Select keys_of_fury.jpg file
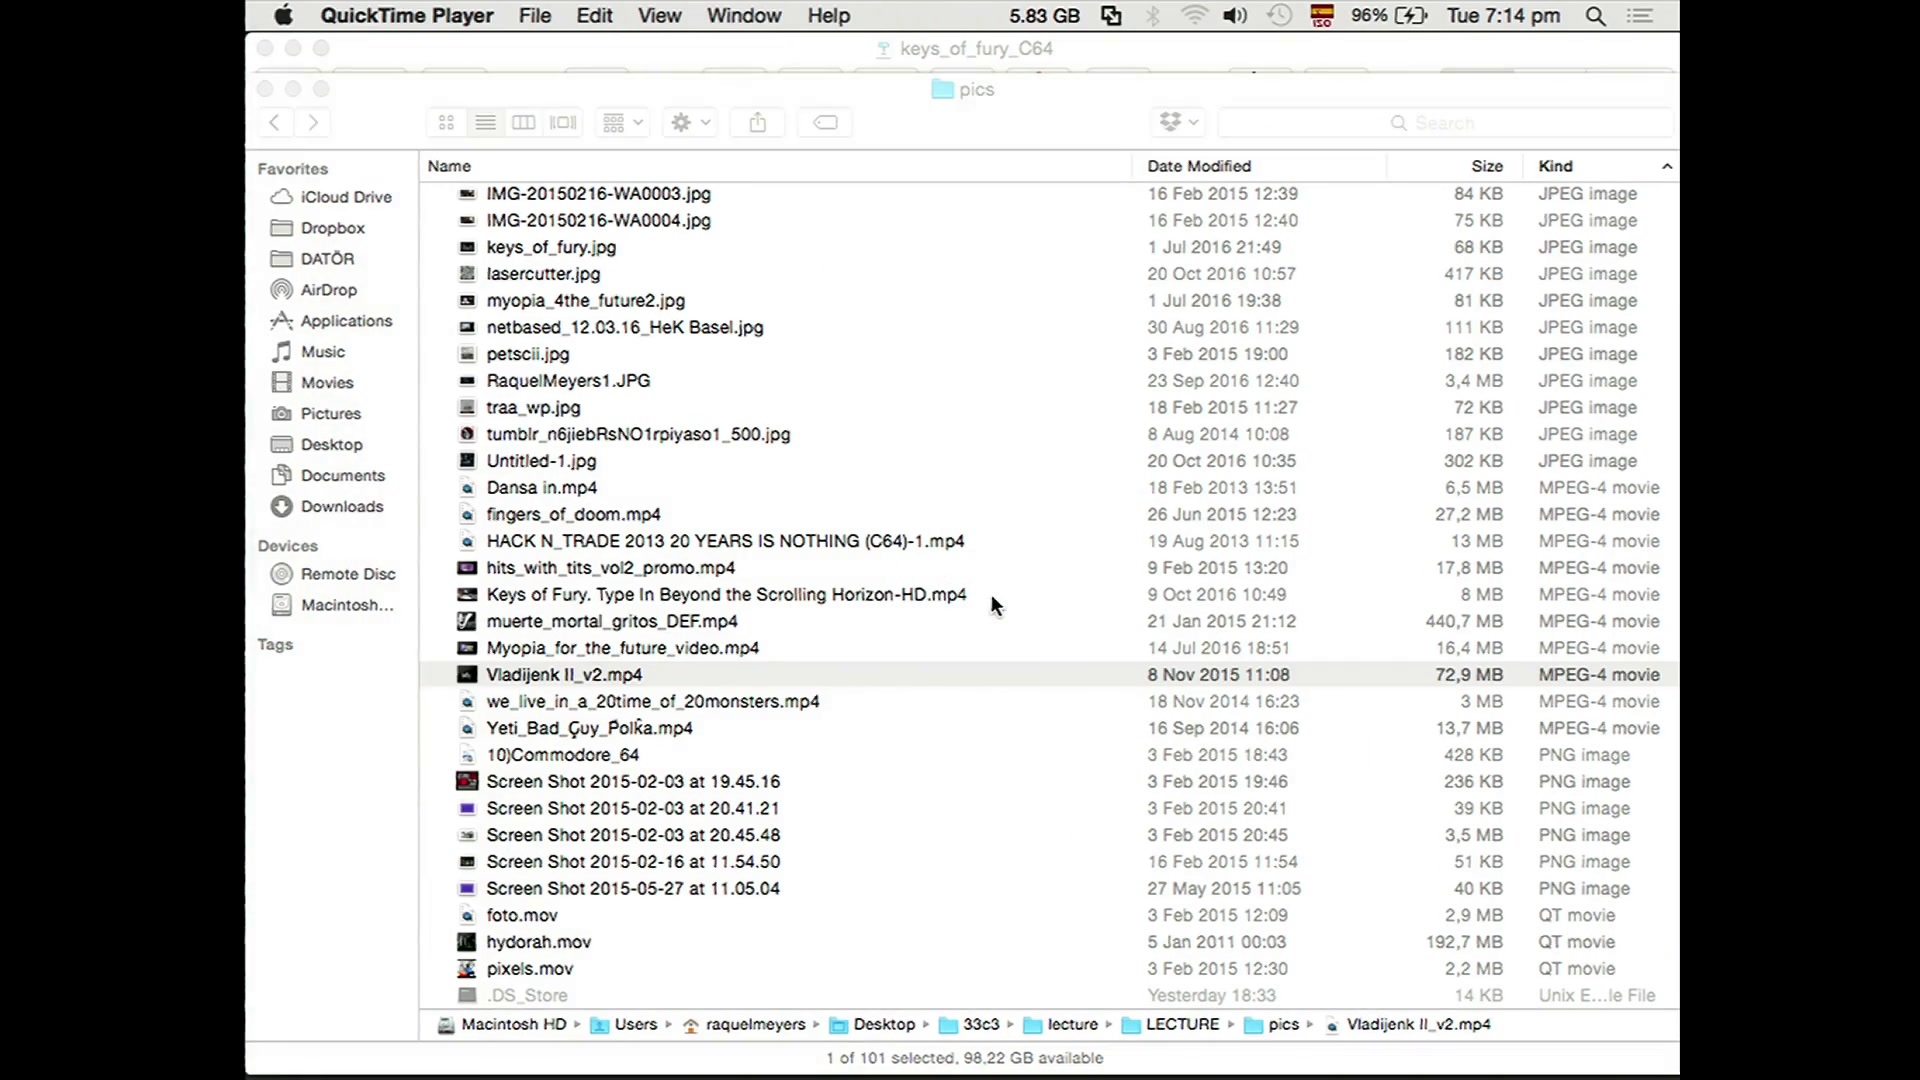This screenshot has width=1920, height=1080. 551,247
